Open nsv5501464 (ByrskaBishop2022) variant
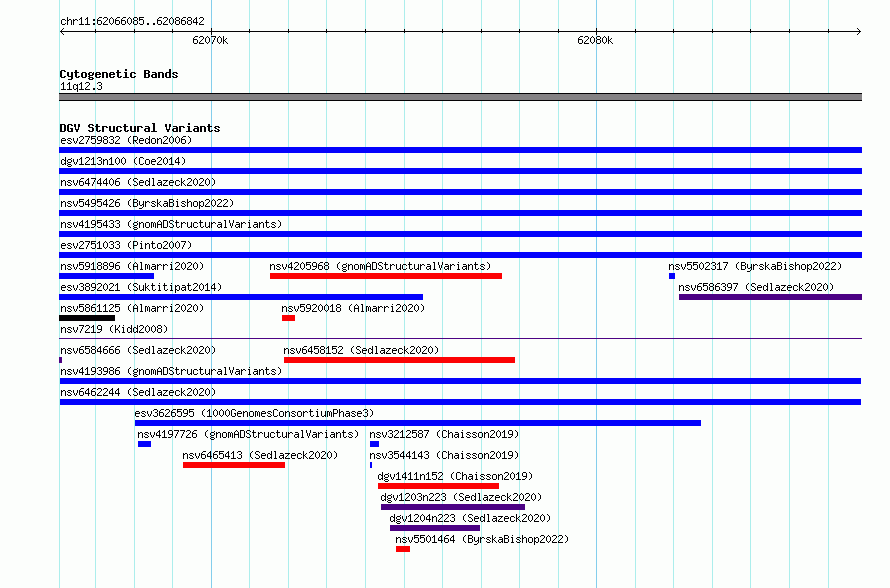890x588 pixels. tap(482, 539)
